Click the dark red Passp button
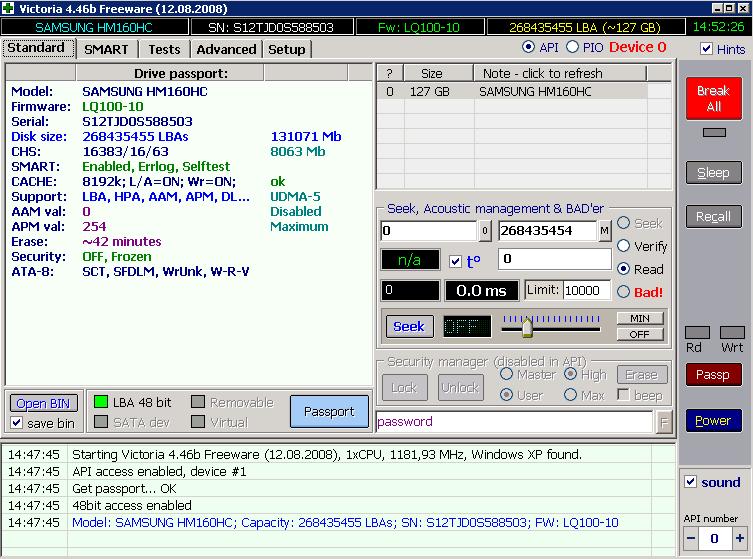The height and width of the screenshot is (559, 753). click(713, 375)
